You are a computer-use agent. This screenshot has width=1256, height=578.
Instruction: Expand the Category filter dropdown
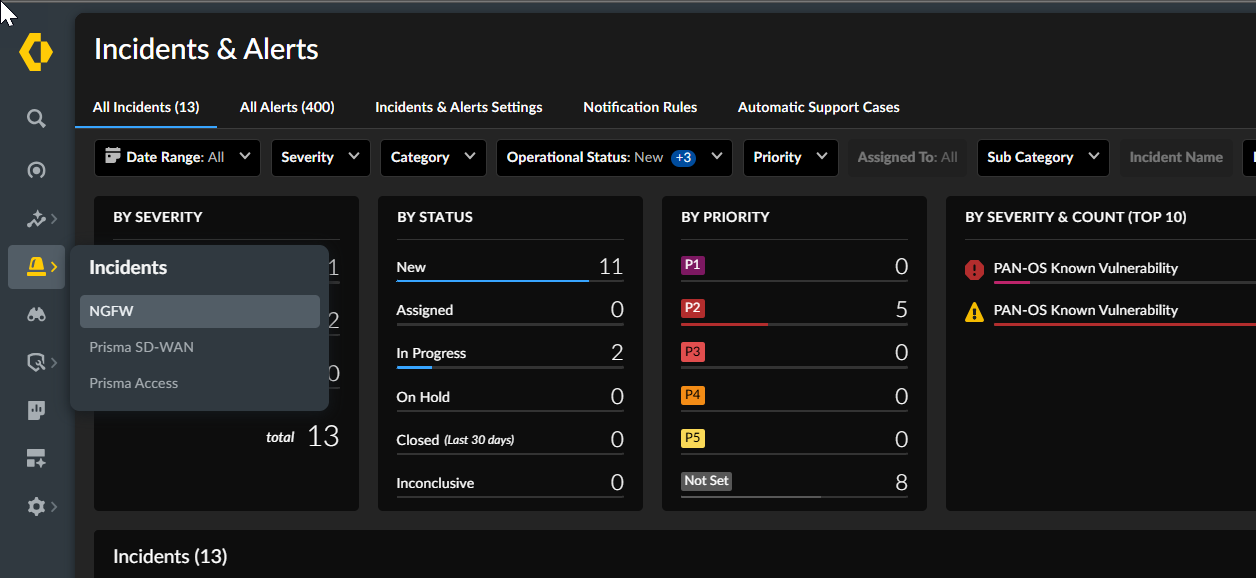[433, 158]
